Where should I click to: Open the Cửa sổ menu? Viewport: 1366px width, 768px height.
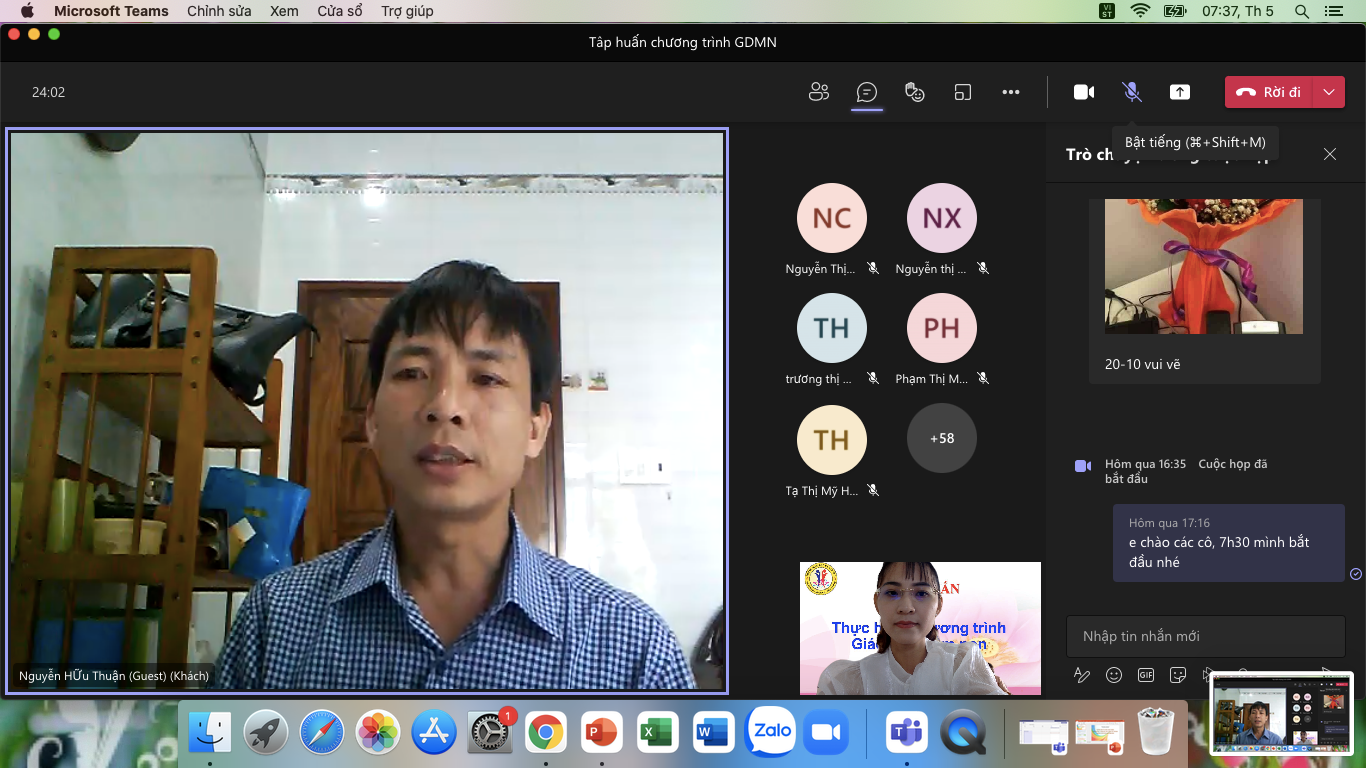[x=339, y=11]
